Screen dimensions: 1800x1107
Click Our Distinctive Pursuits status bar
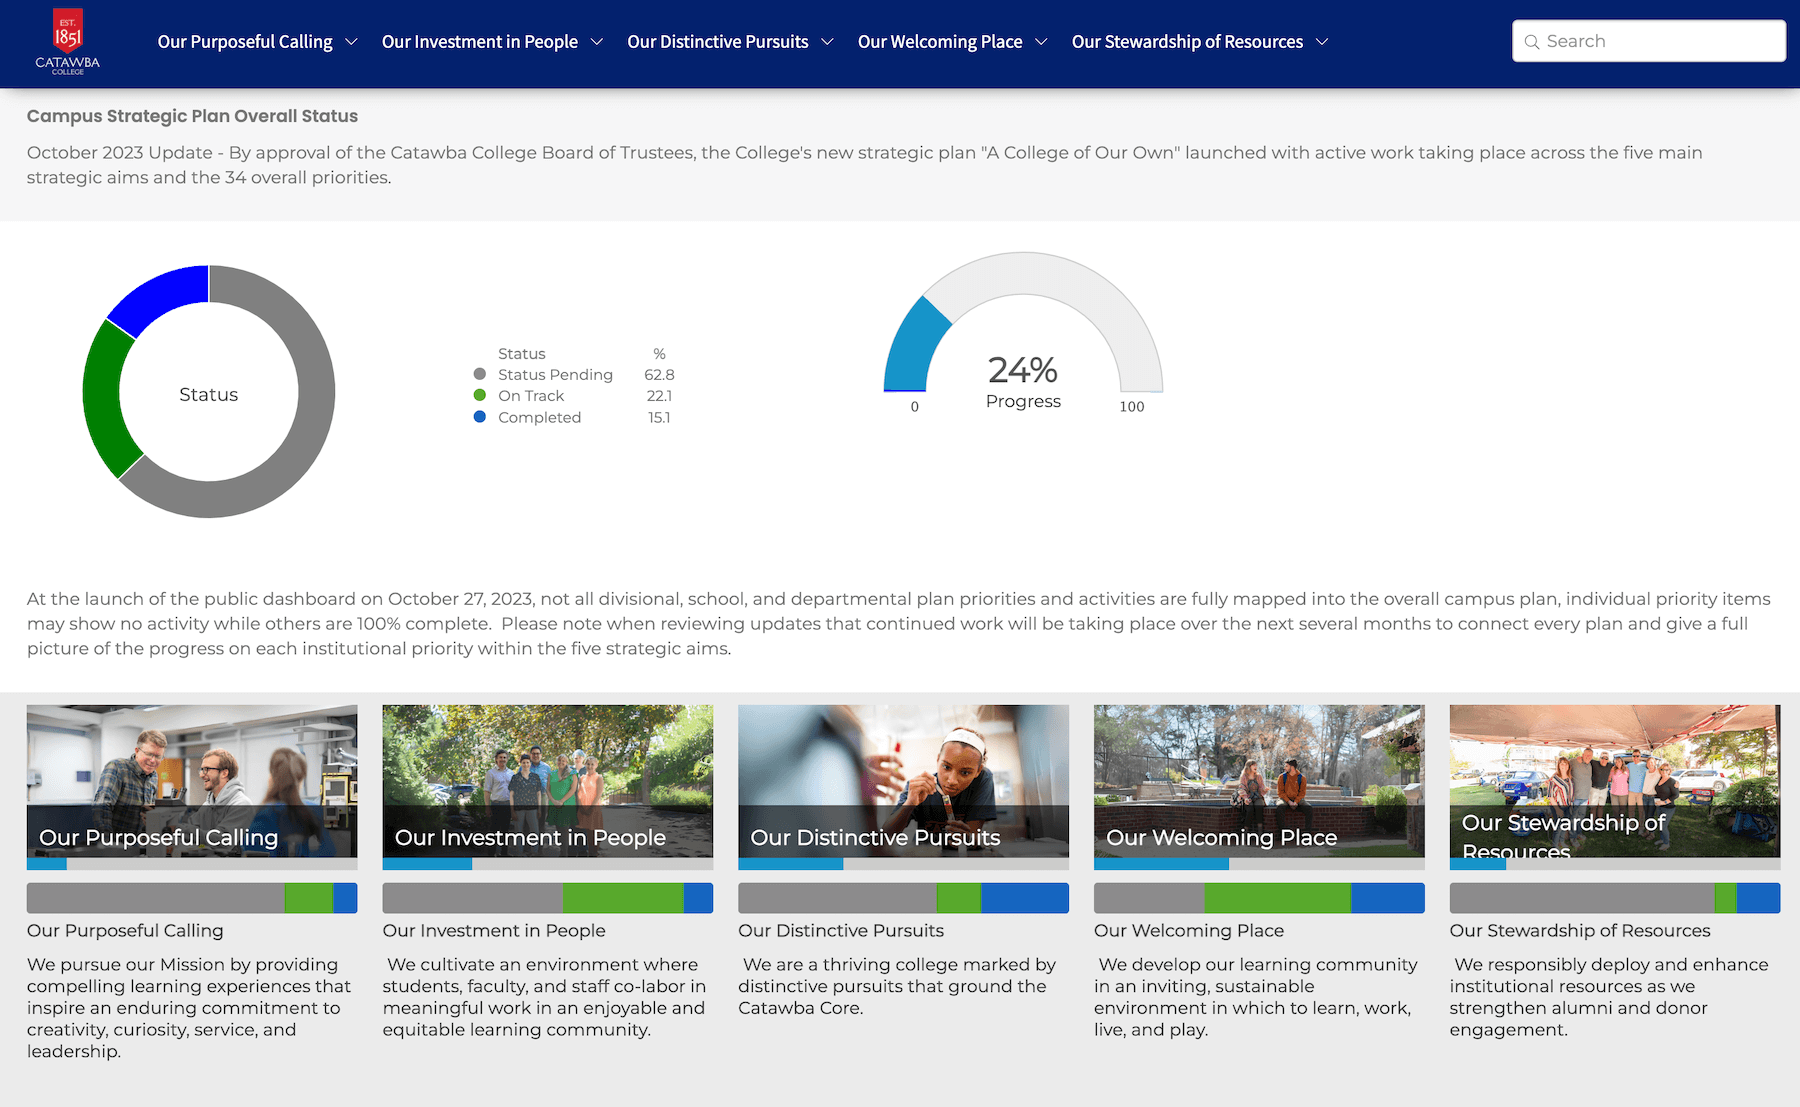tap(903, 898)
